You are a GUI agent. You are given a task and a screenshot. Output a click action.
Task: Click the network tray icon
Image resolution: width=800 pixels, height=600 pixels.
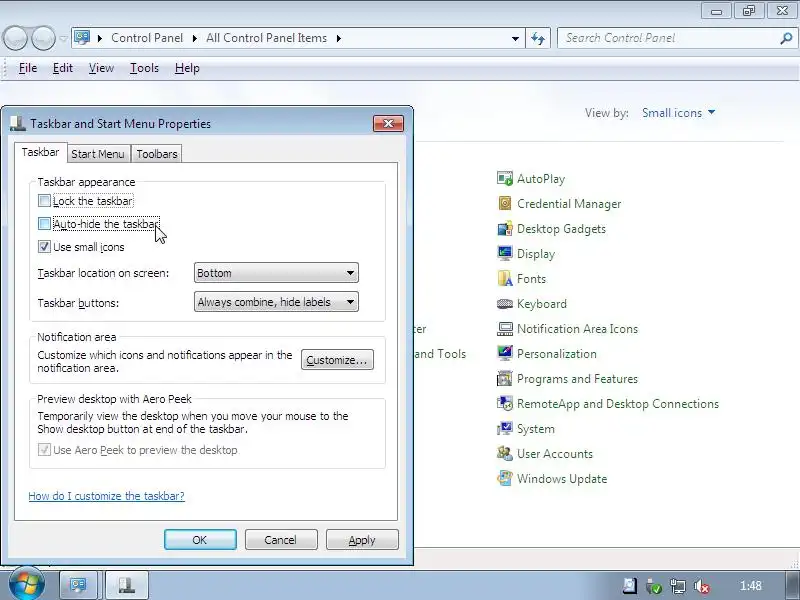tap(678, 586)
